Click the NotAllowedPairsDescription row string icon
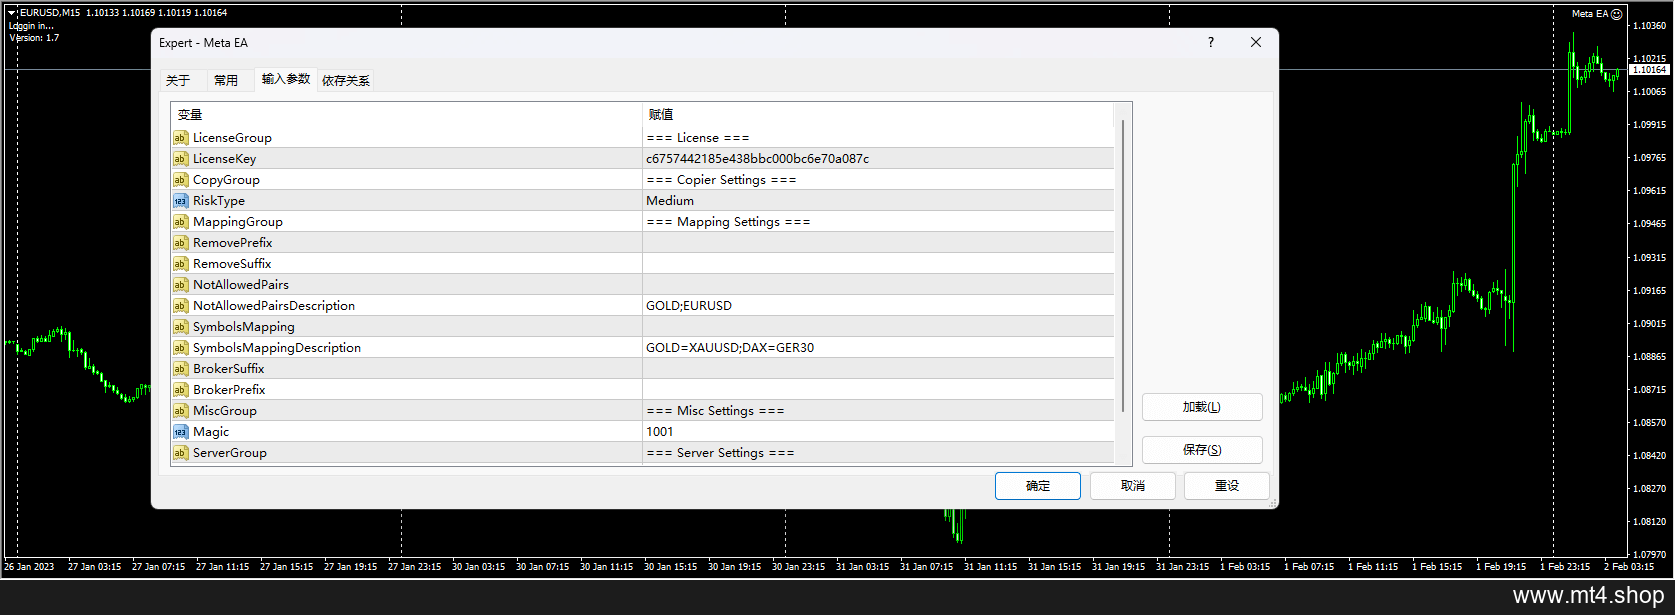This screenshot has height=615, width=1675. tap(180, 306)
